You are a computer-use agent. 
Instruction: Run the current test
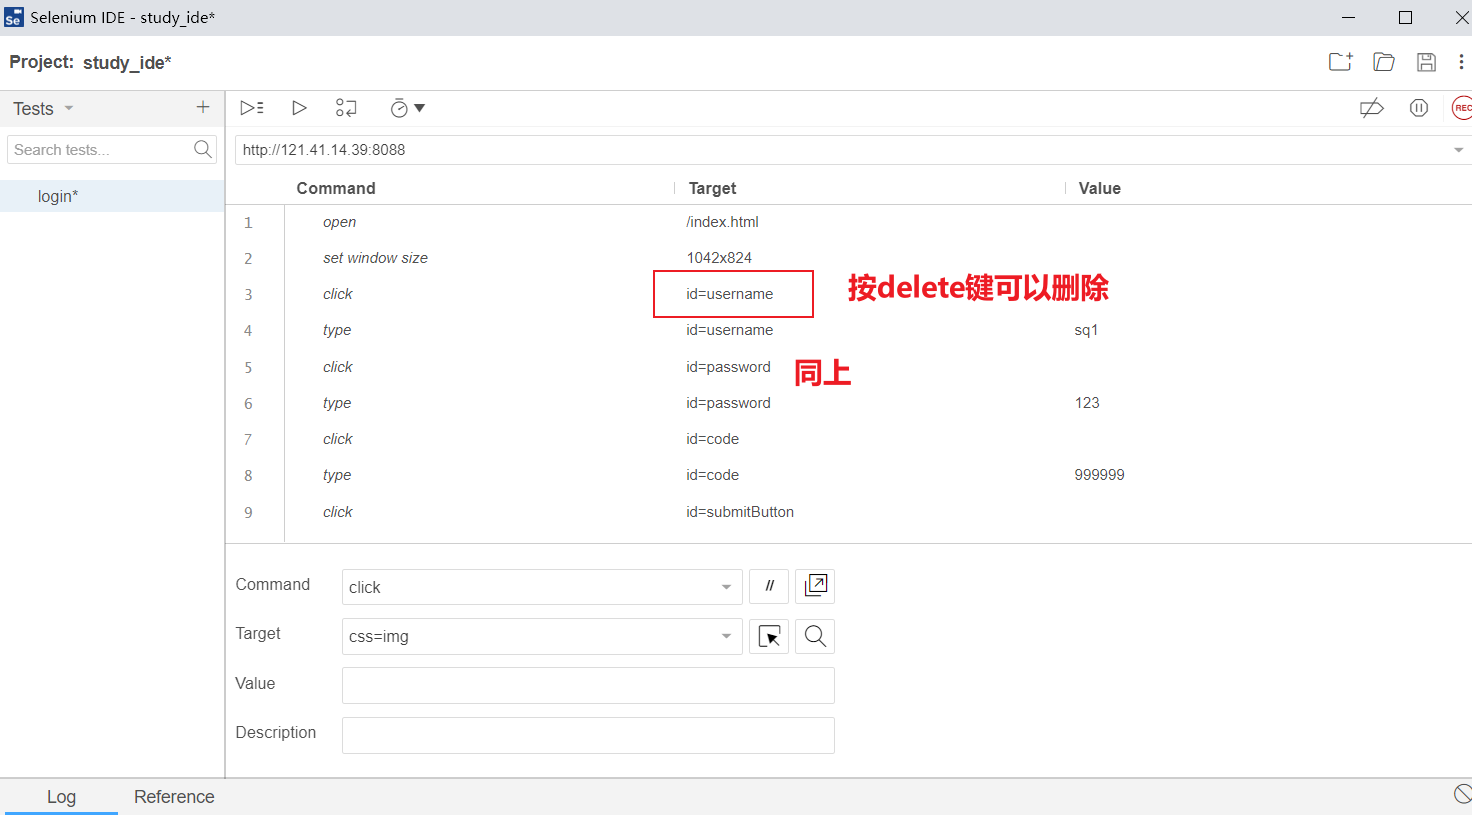click(299, 108)
